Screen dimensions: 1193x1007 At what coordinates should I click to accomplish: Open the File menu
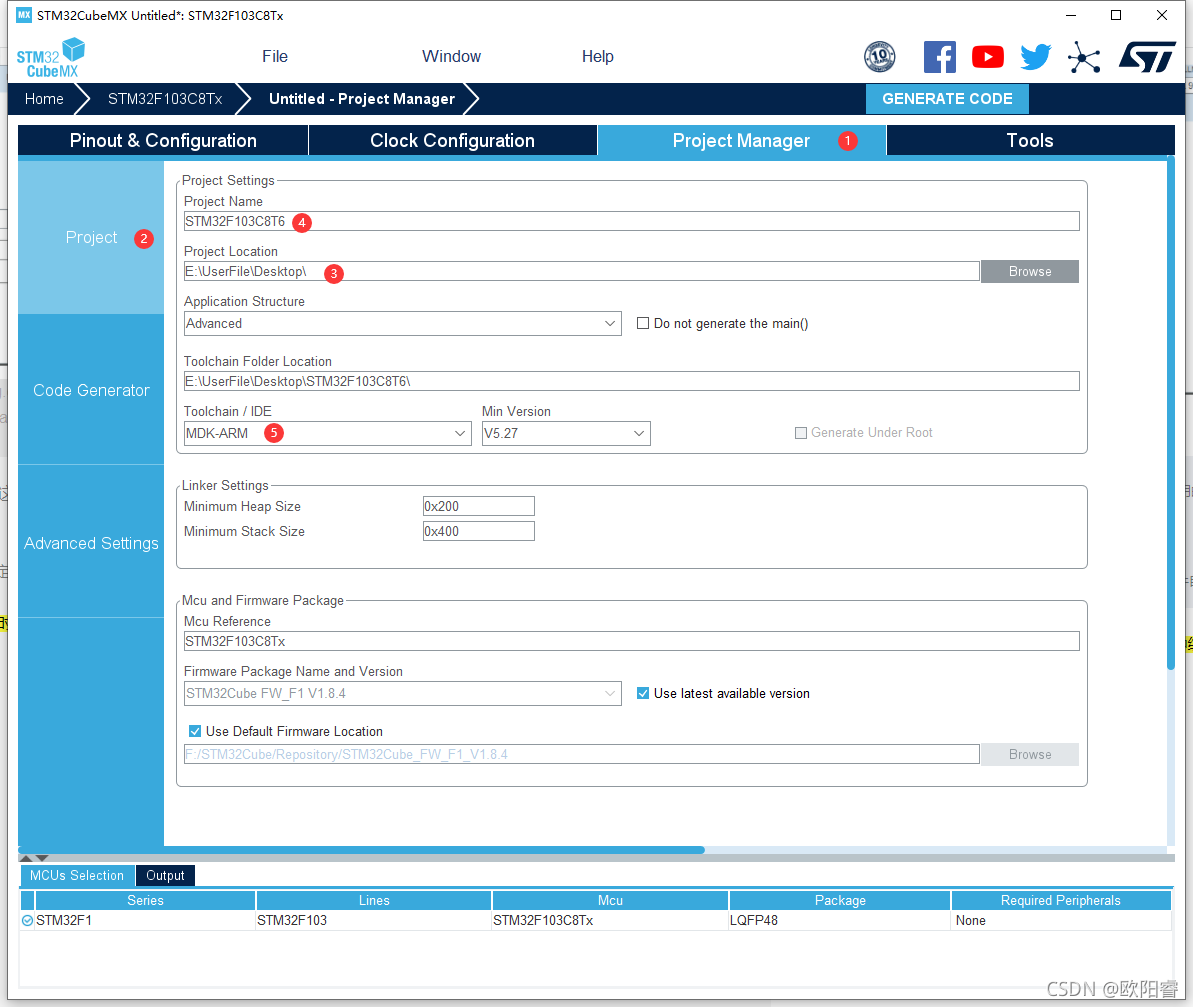click(x=275, y=56)
